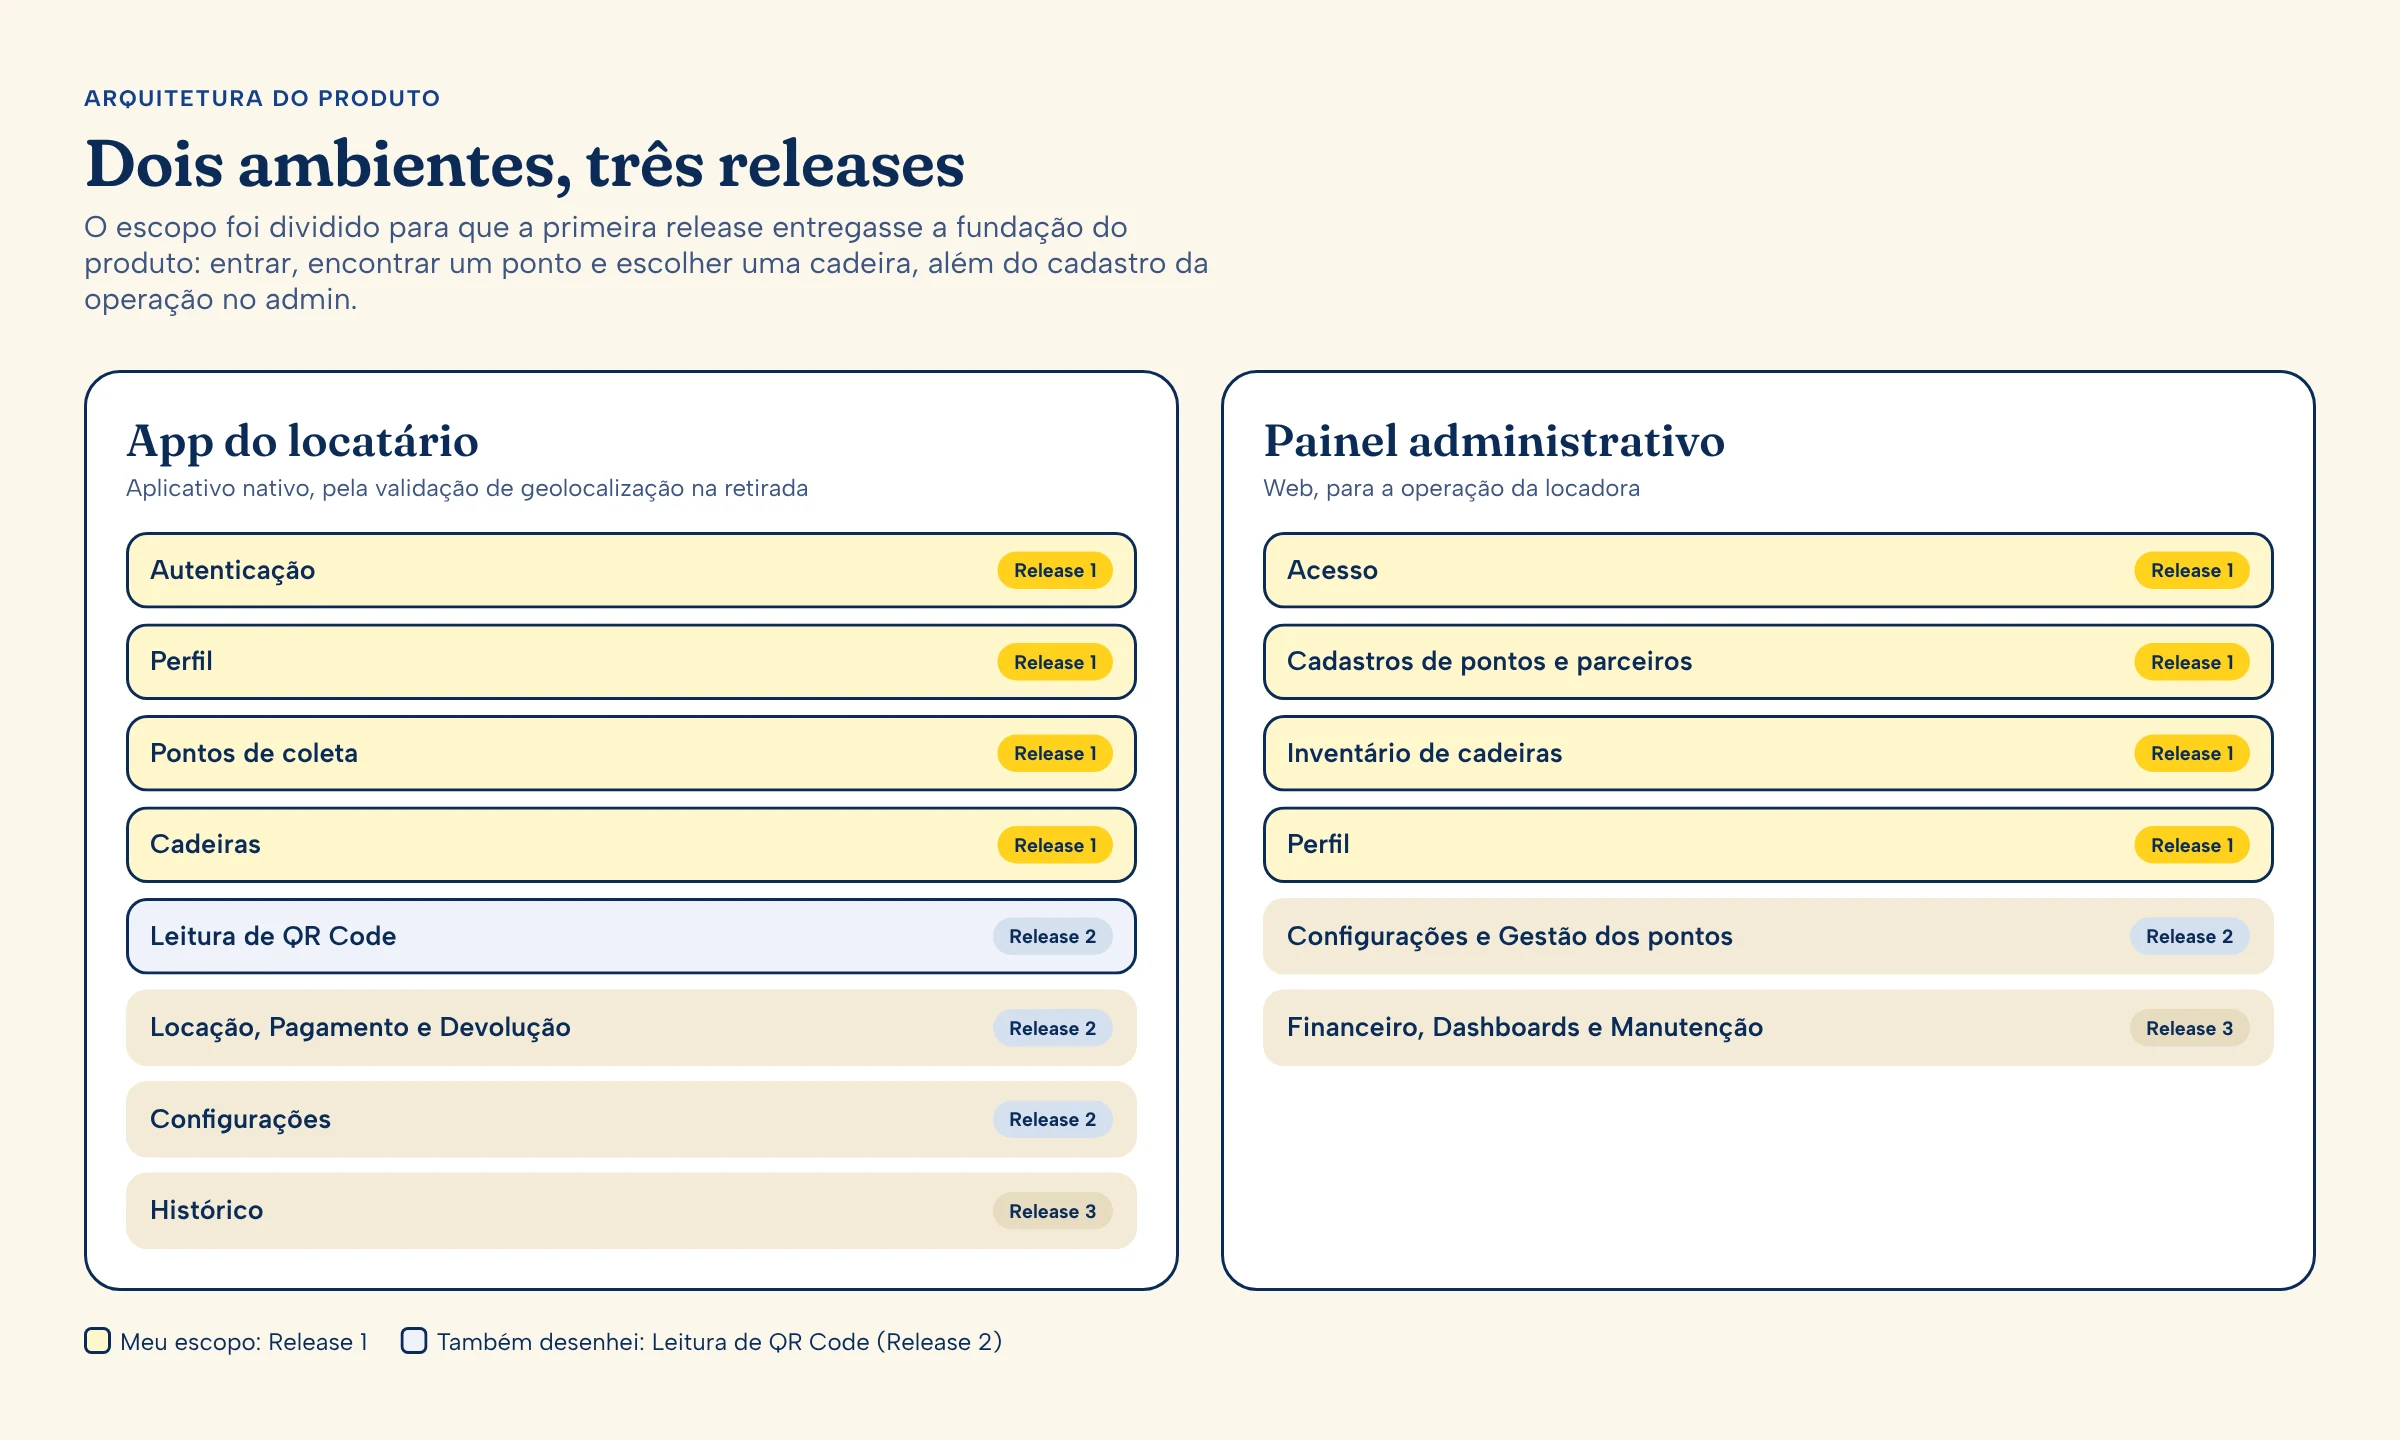The width and height of the screenshot is (2400, 1440).
Task: Click Release 1 badge on Cadeiras row
Action: 1055,845
